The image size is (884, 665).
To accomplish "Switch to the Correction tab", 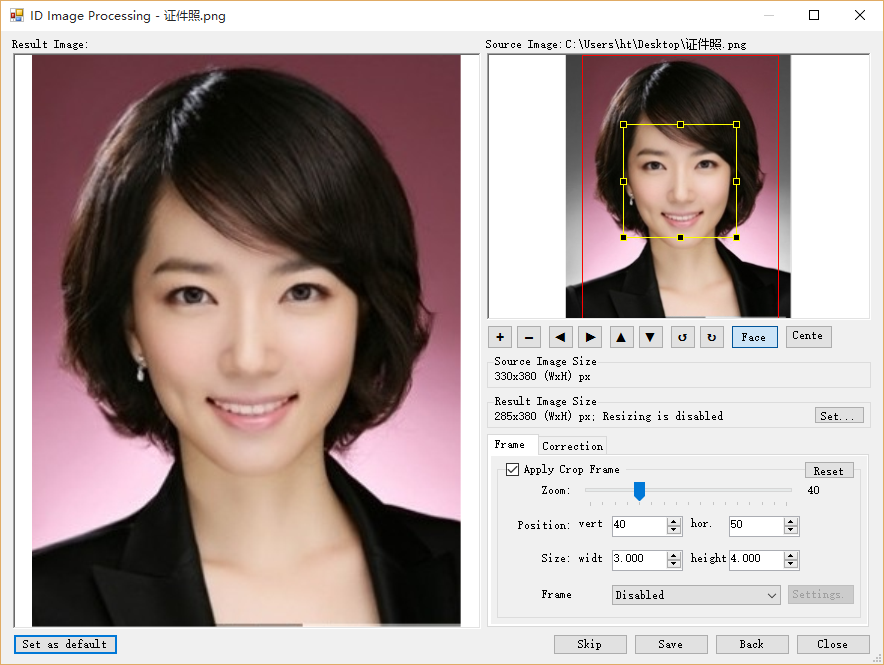I will (572, 446).
